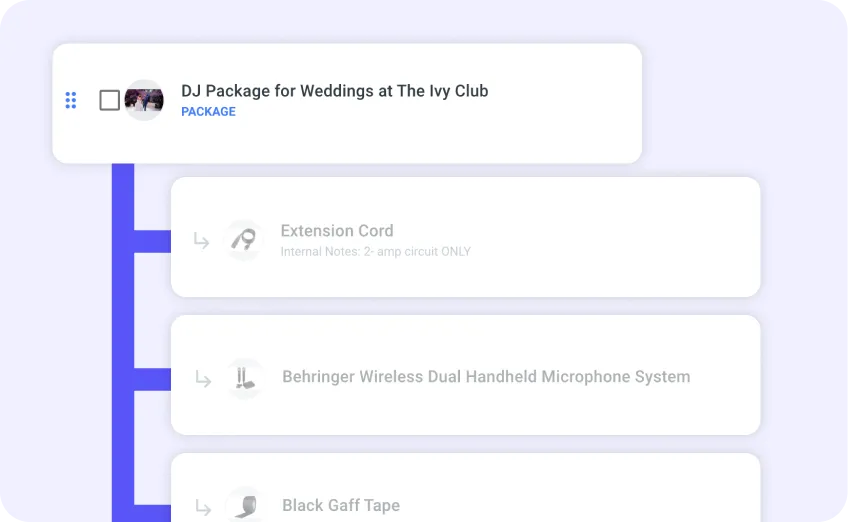Open DJ Package for Weddings title

coord(334,91)
